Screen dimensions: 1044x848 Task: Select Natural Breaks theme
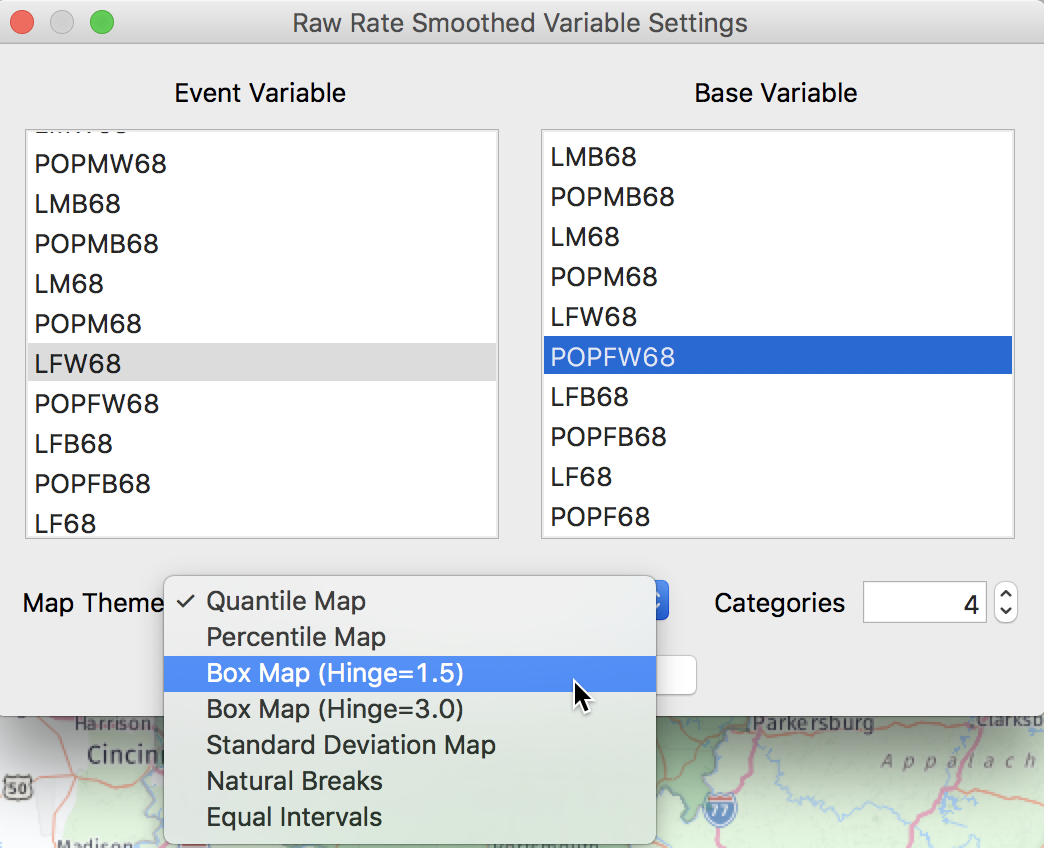409,781
